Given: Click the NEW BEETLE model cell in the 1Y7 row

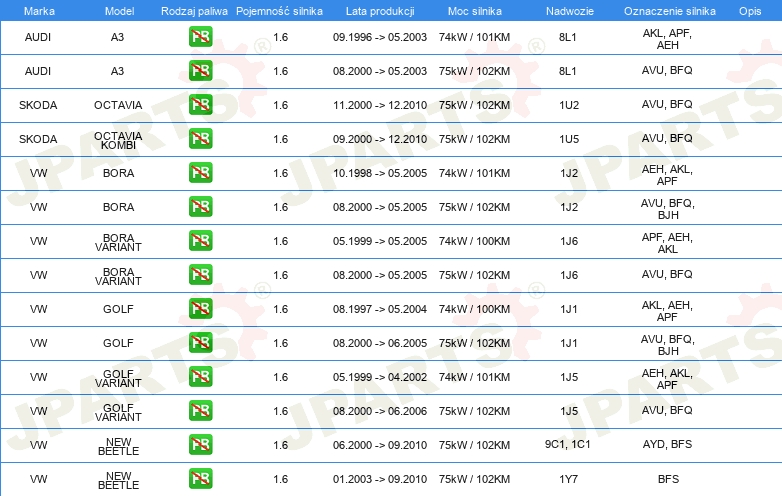Looking at the screenshot, I should tap(118, 481).
